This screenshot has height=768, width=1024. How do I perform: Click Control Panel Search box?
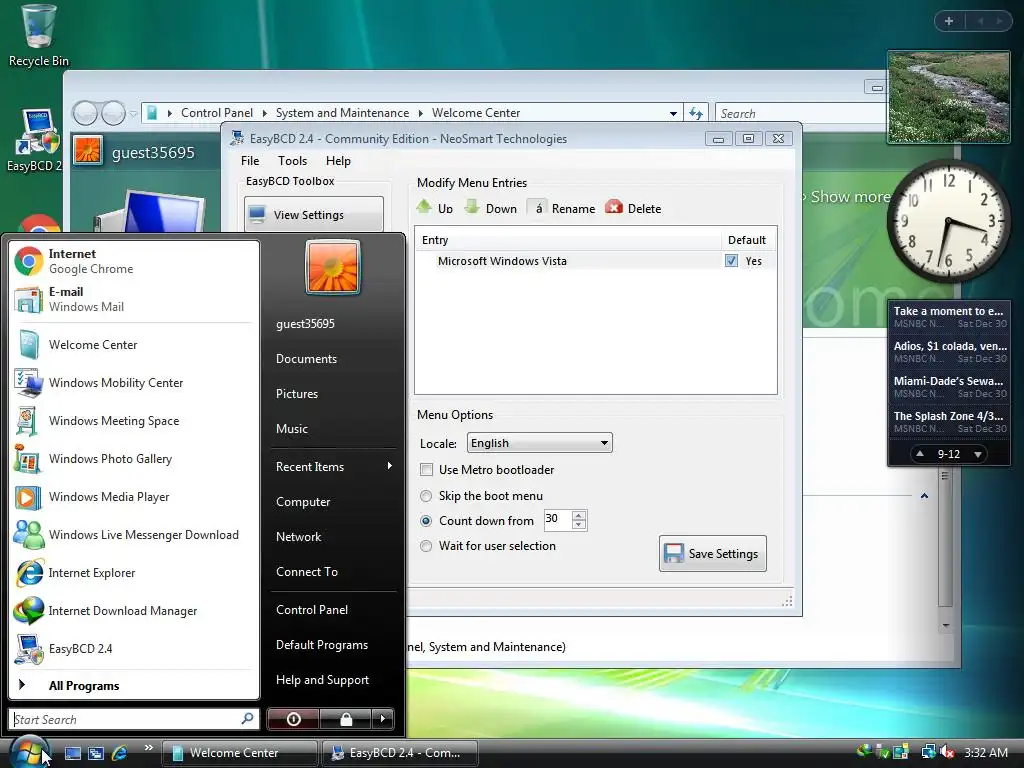tap(800, 114)
